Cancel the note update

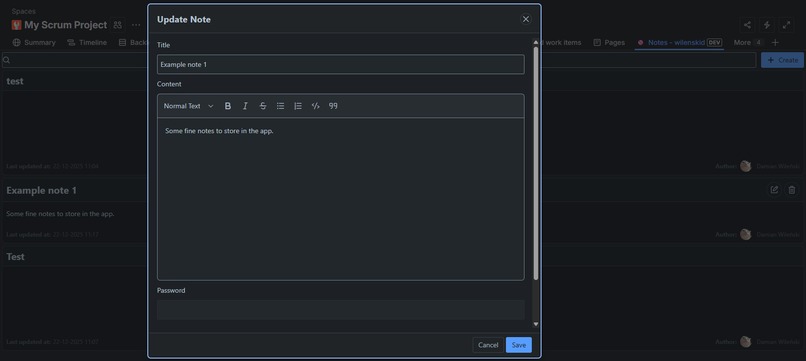(488, 345)
